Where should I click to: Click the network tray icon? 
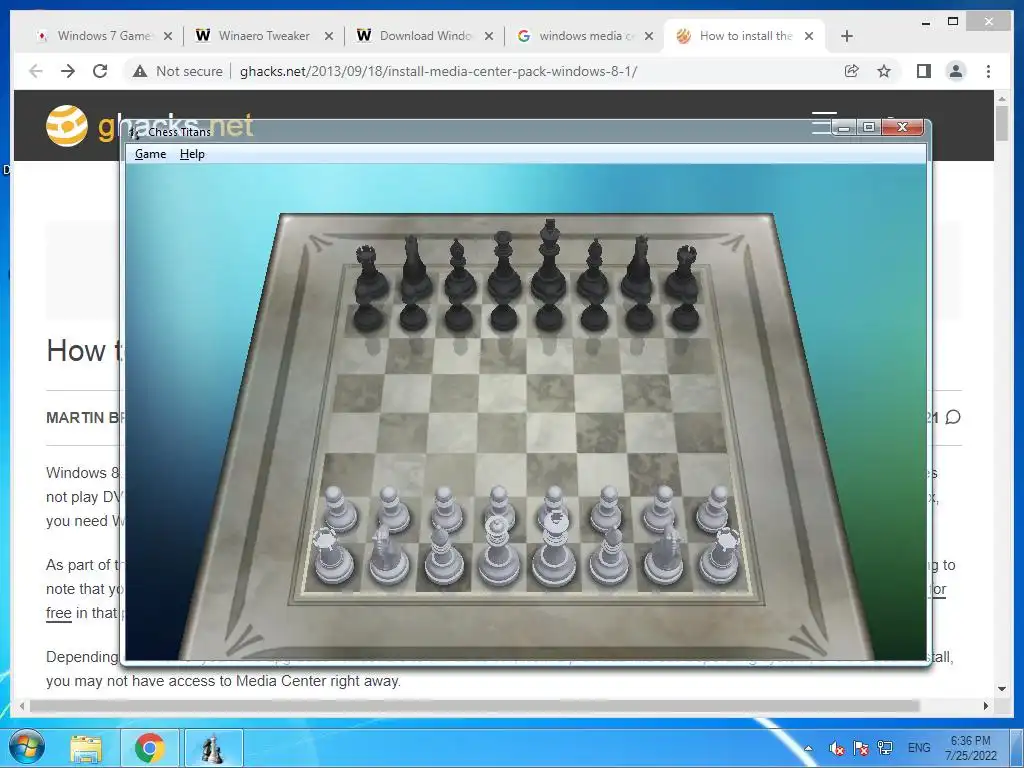[x=886, y=748]
